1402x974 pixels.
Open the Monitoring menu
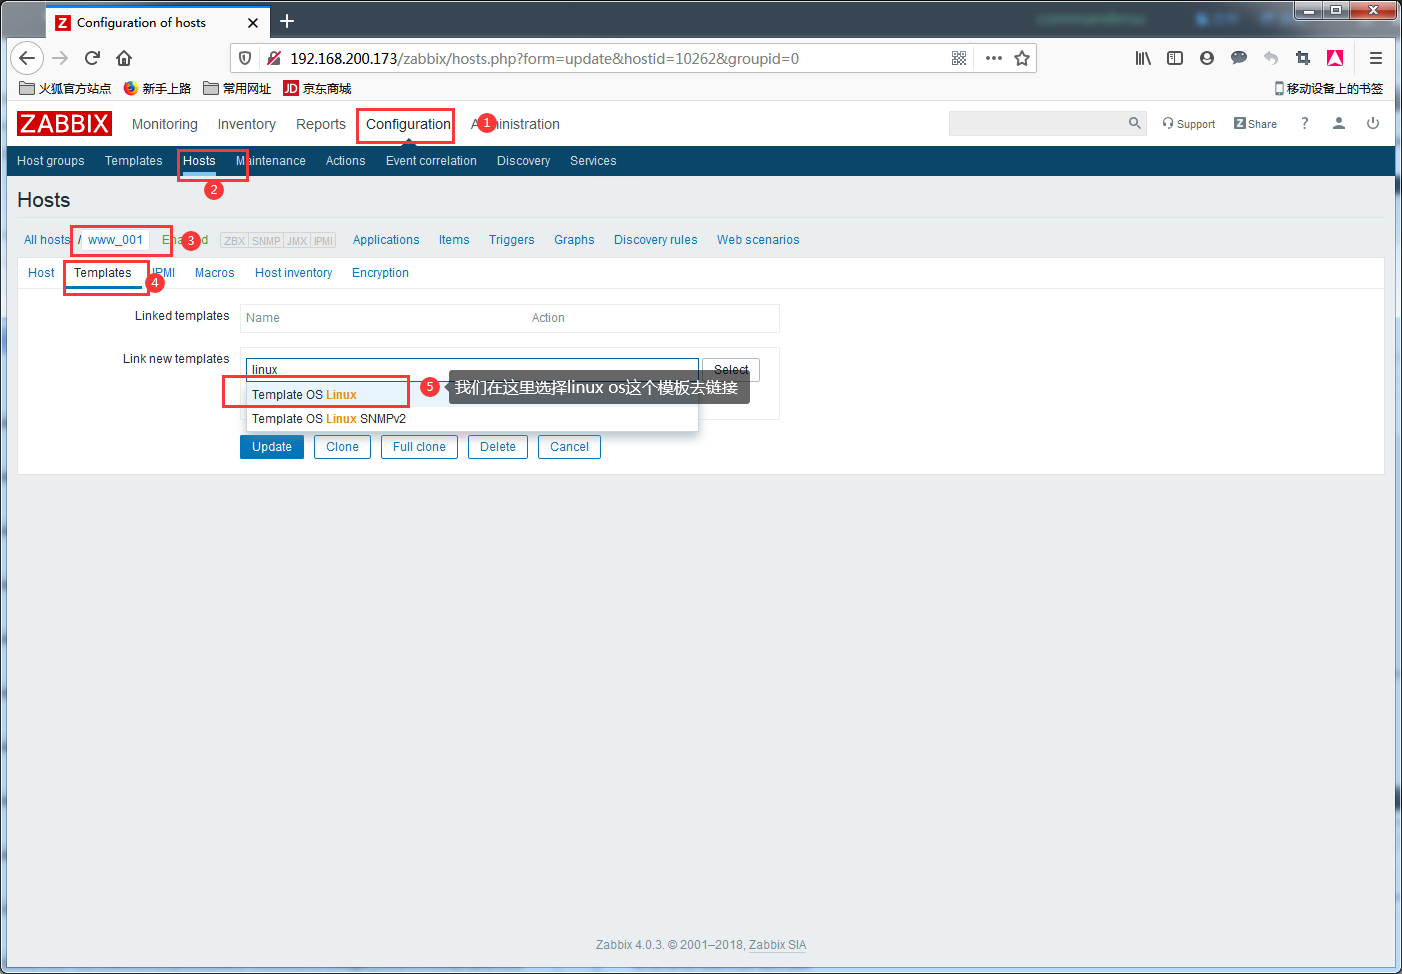coord(165,124)
